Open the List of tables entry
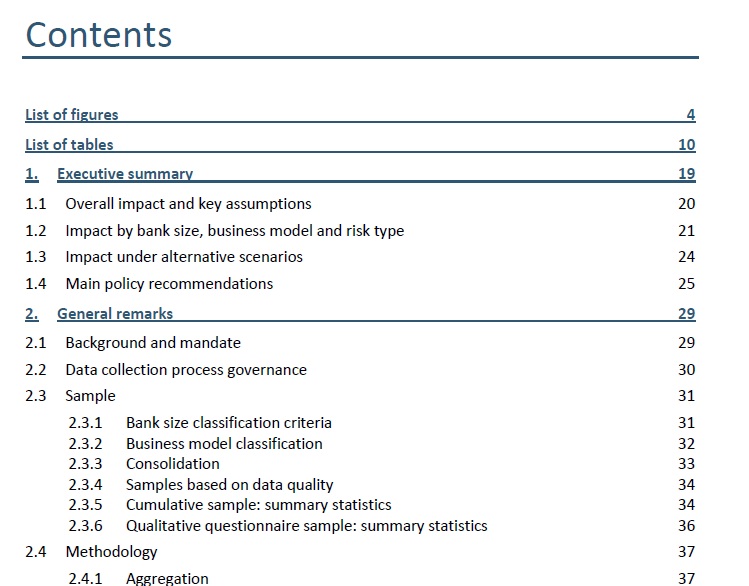749x586 pixels. [69, 145]
